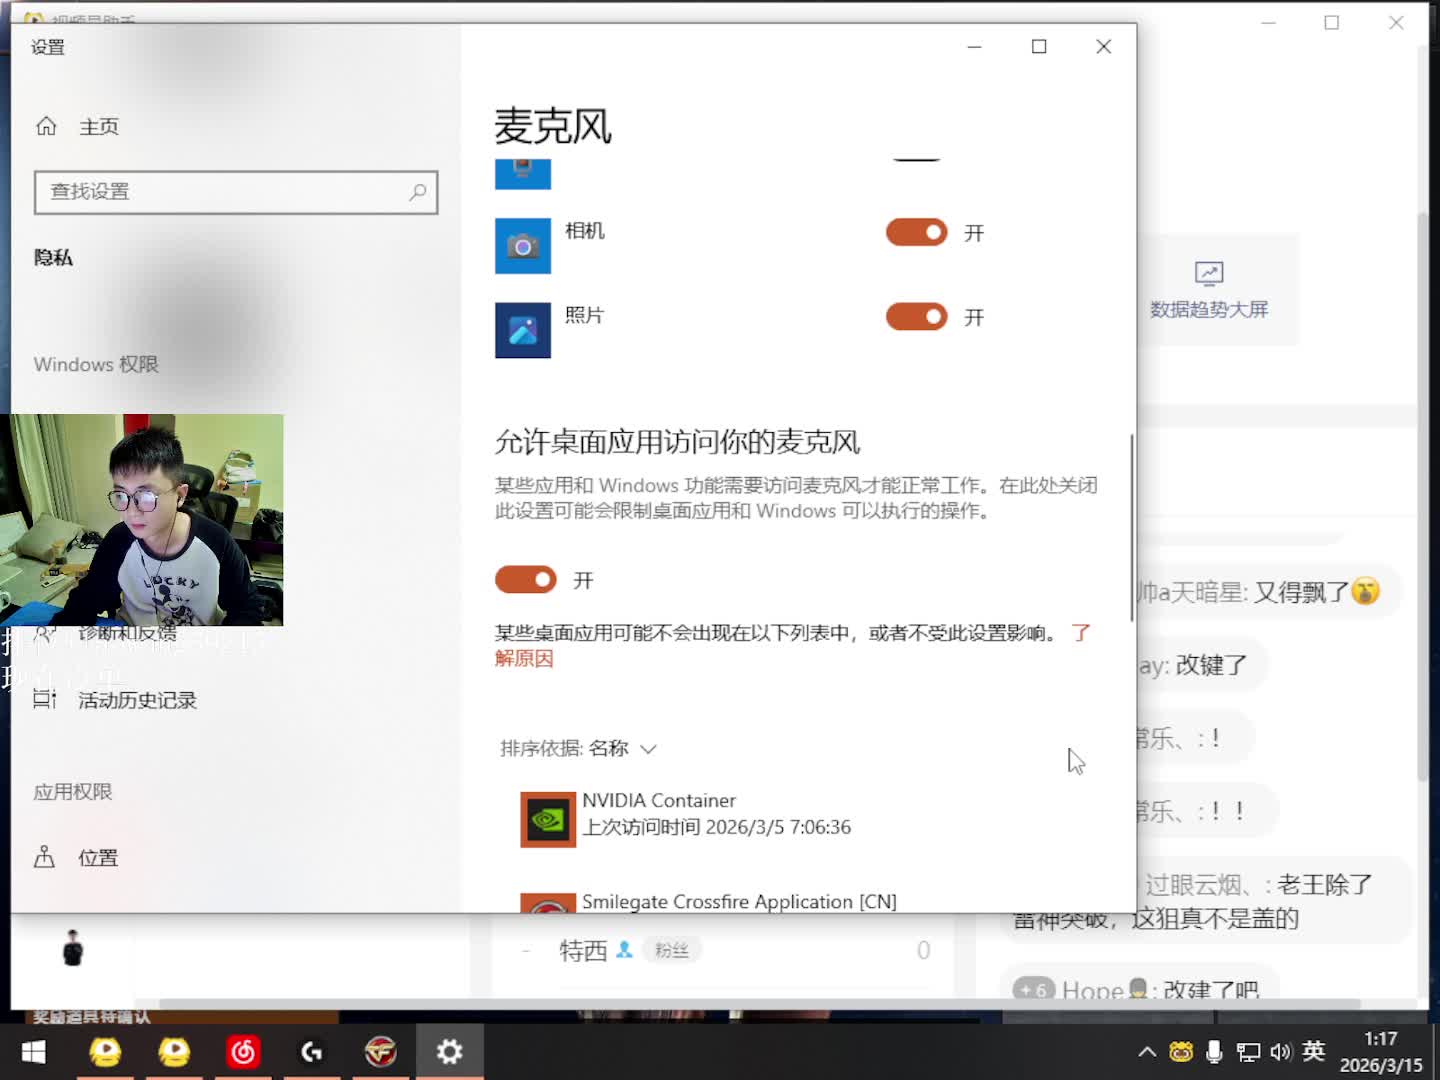This screenshot has height=1080, width=1440.
Task: Open Logitech G HUB taskbar icon
Action: [x=312, y=1051]
